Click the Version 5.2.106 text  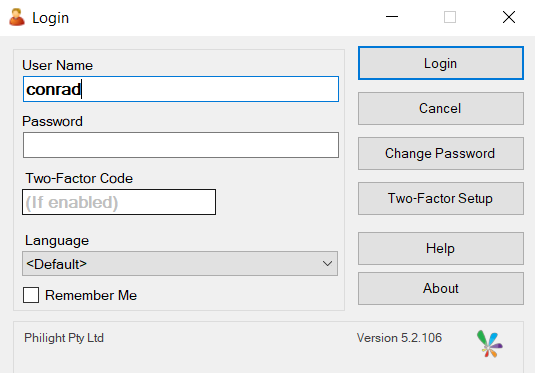(399, 338)
